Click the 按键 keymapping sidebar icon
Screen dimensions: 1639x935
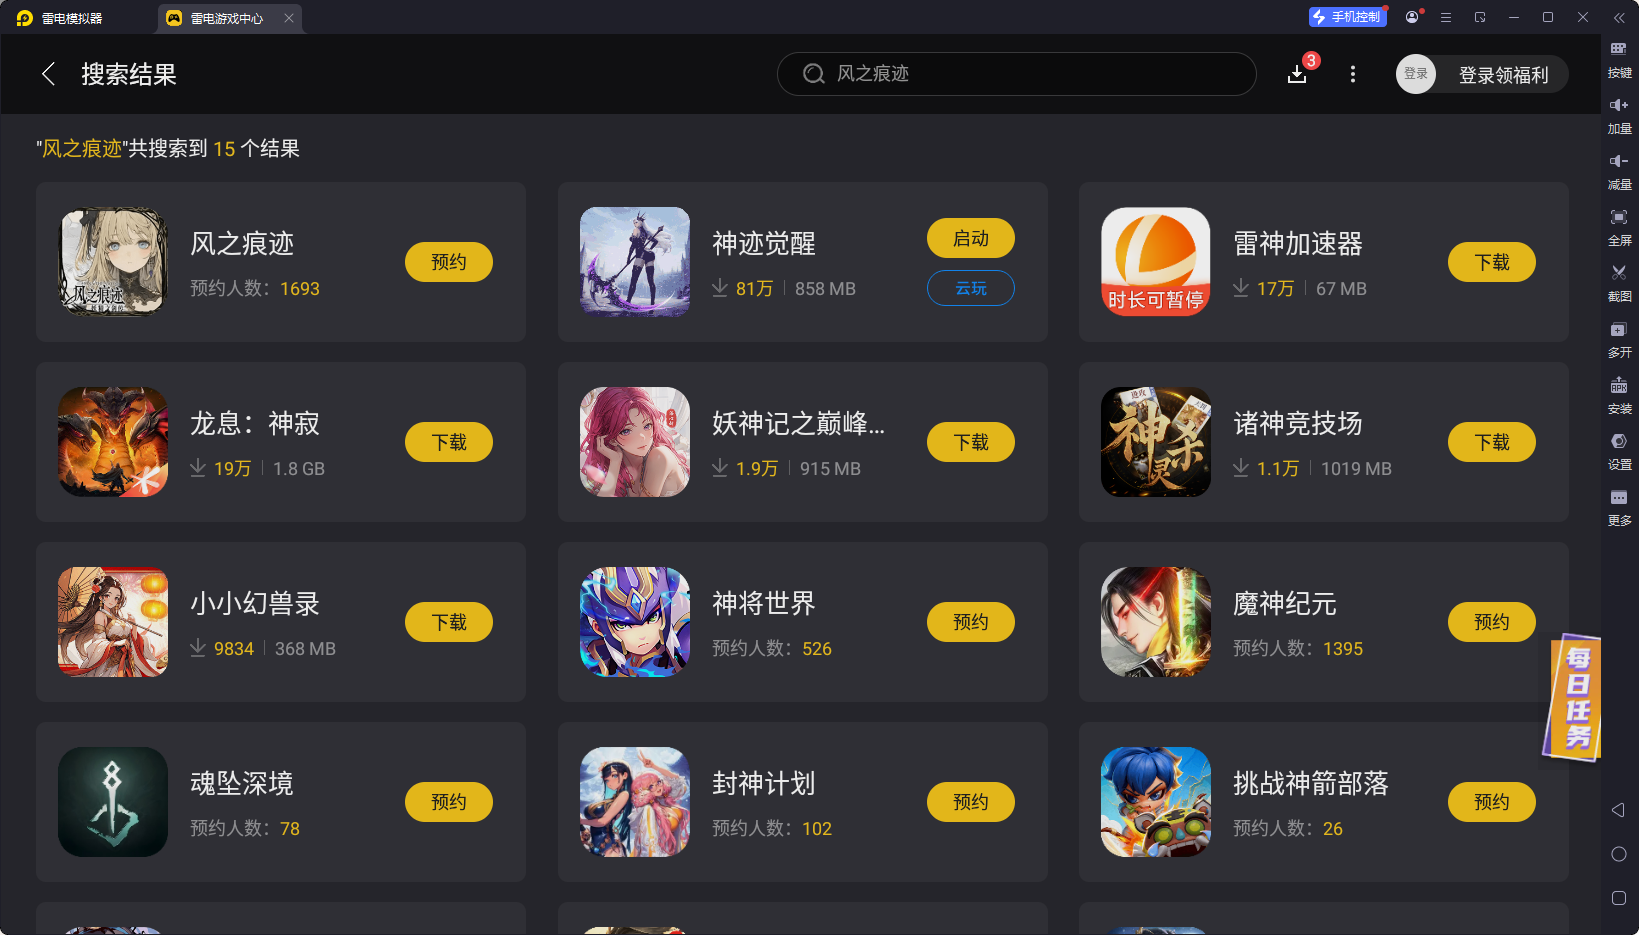pyautogui.click(x=1619, y=60)
